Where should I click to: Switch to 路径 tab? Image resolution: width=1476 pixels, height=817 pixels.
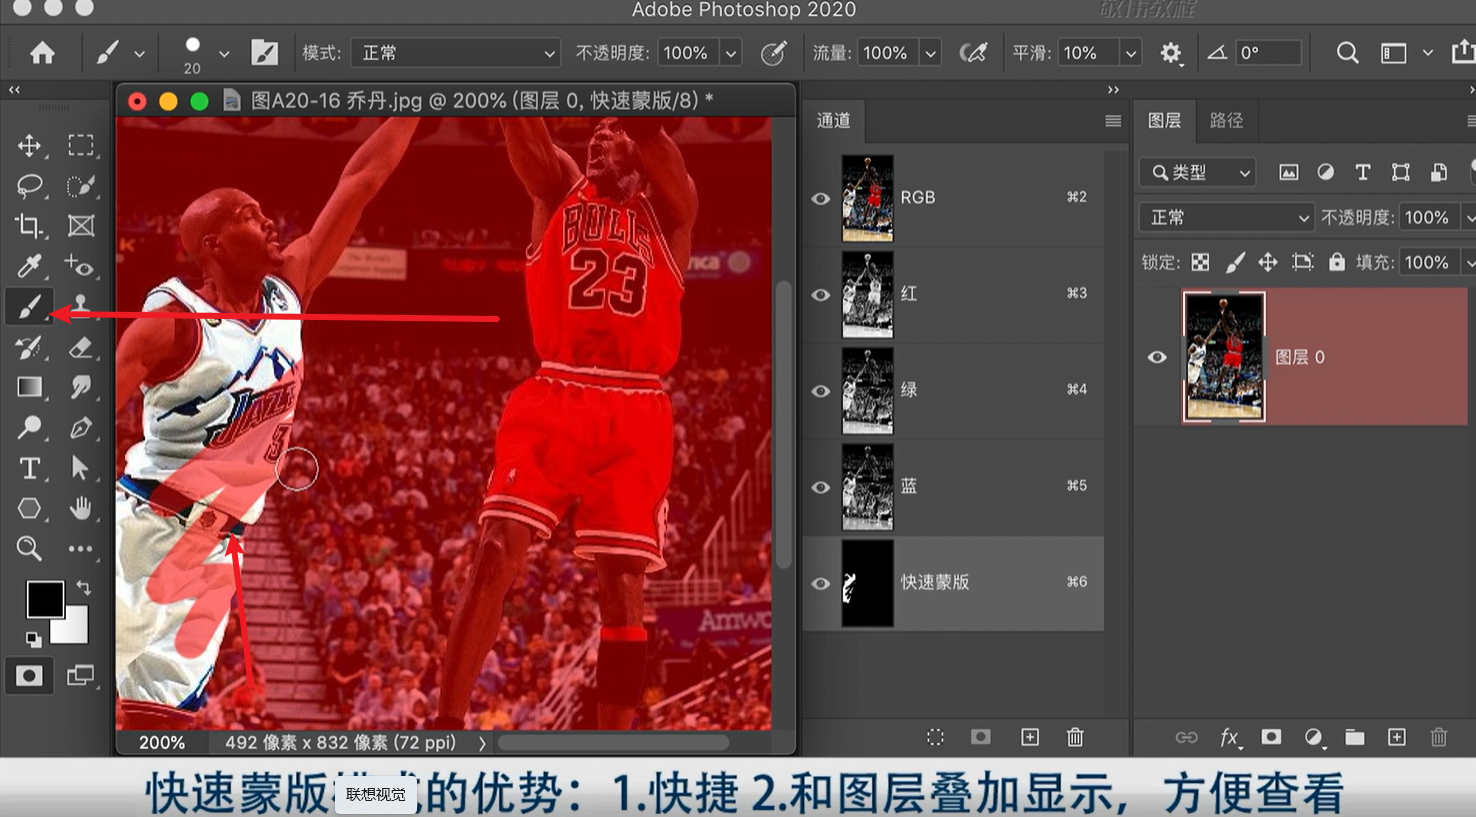pyautogui.click(x=1227, y=120)
